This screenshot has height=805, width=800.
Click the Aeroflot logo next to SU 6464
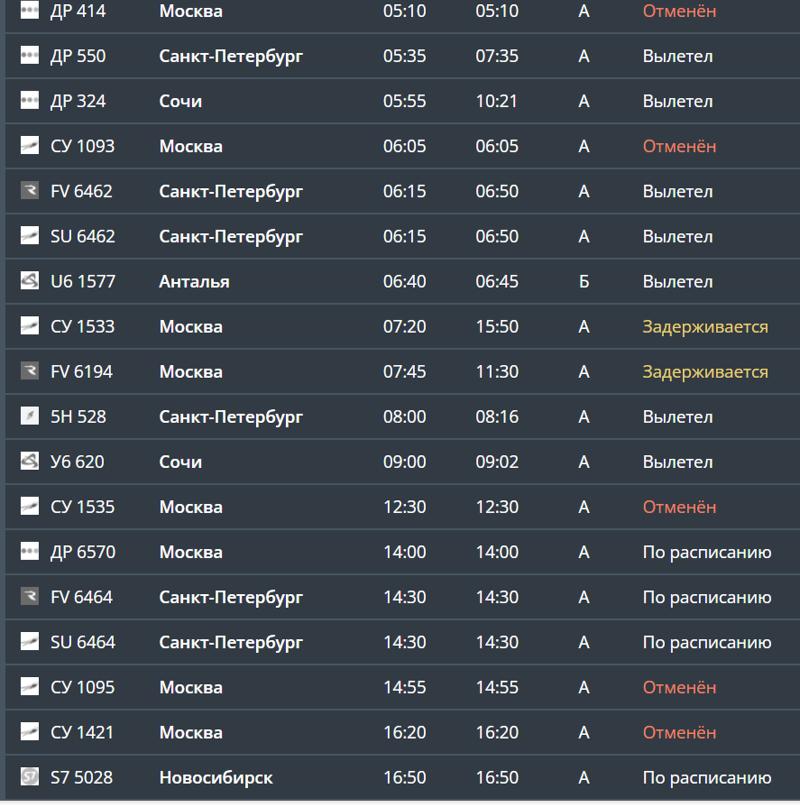(x=29, y=642)
